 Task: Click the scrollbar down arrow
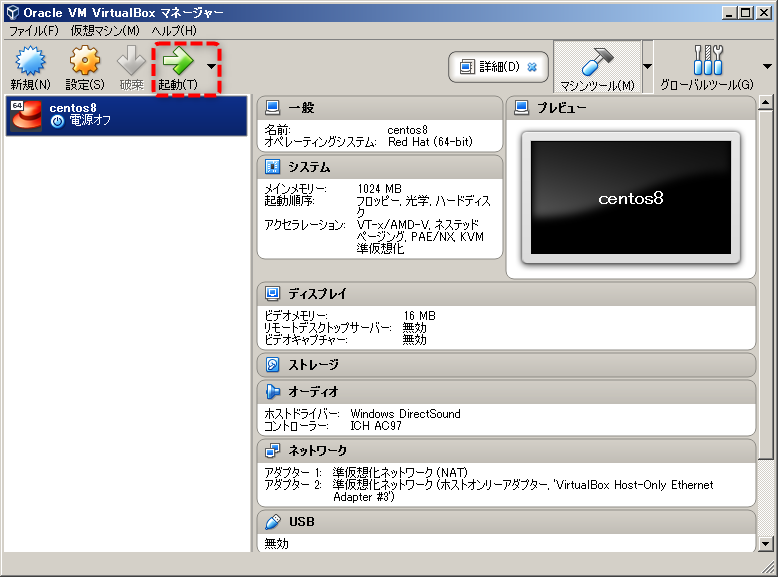(765, 544)
